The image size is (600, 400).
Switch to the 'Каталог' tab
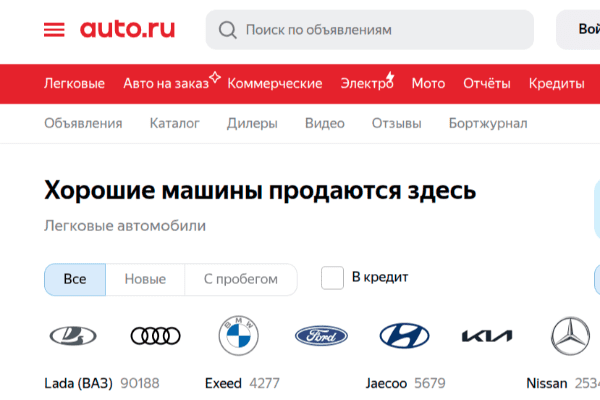(x=174, y=123)
